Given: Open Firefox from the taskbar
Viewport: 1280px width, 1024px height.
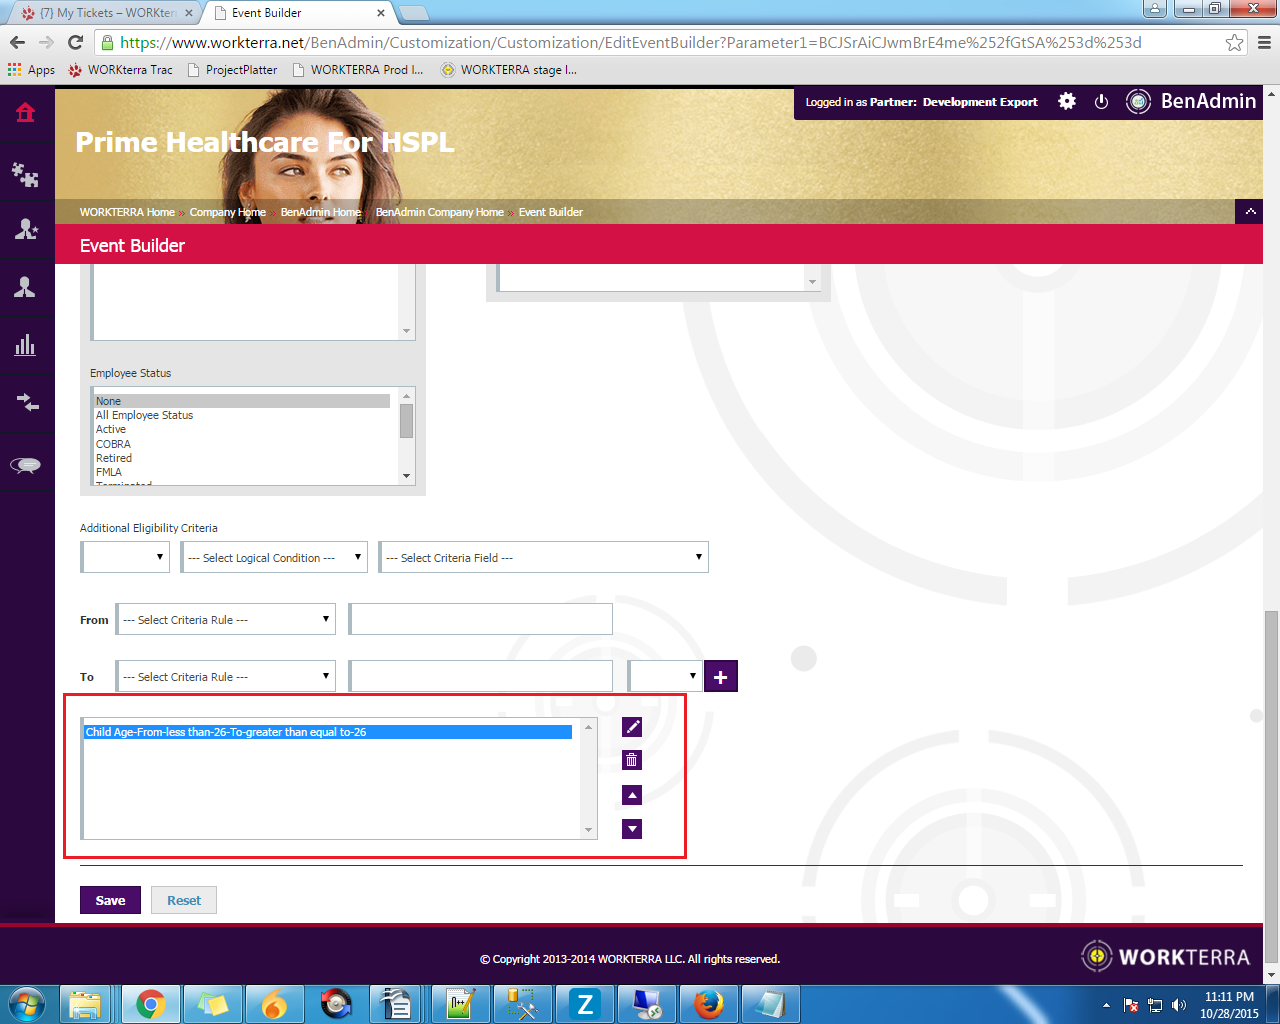Looking at the screenshot, I should (x=709, y=1004).
